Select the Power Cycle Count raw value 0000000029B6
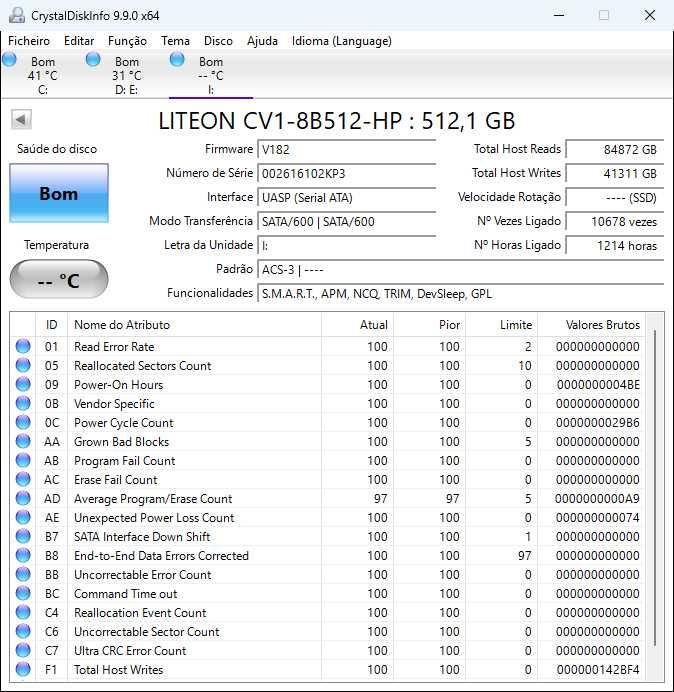Screen dimensions: 674x692 [x=598, y=423]
